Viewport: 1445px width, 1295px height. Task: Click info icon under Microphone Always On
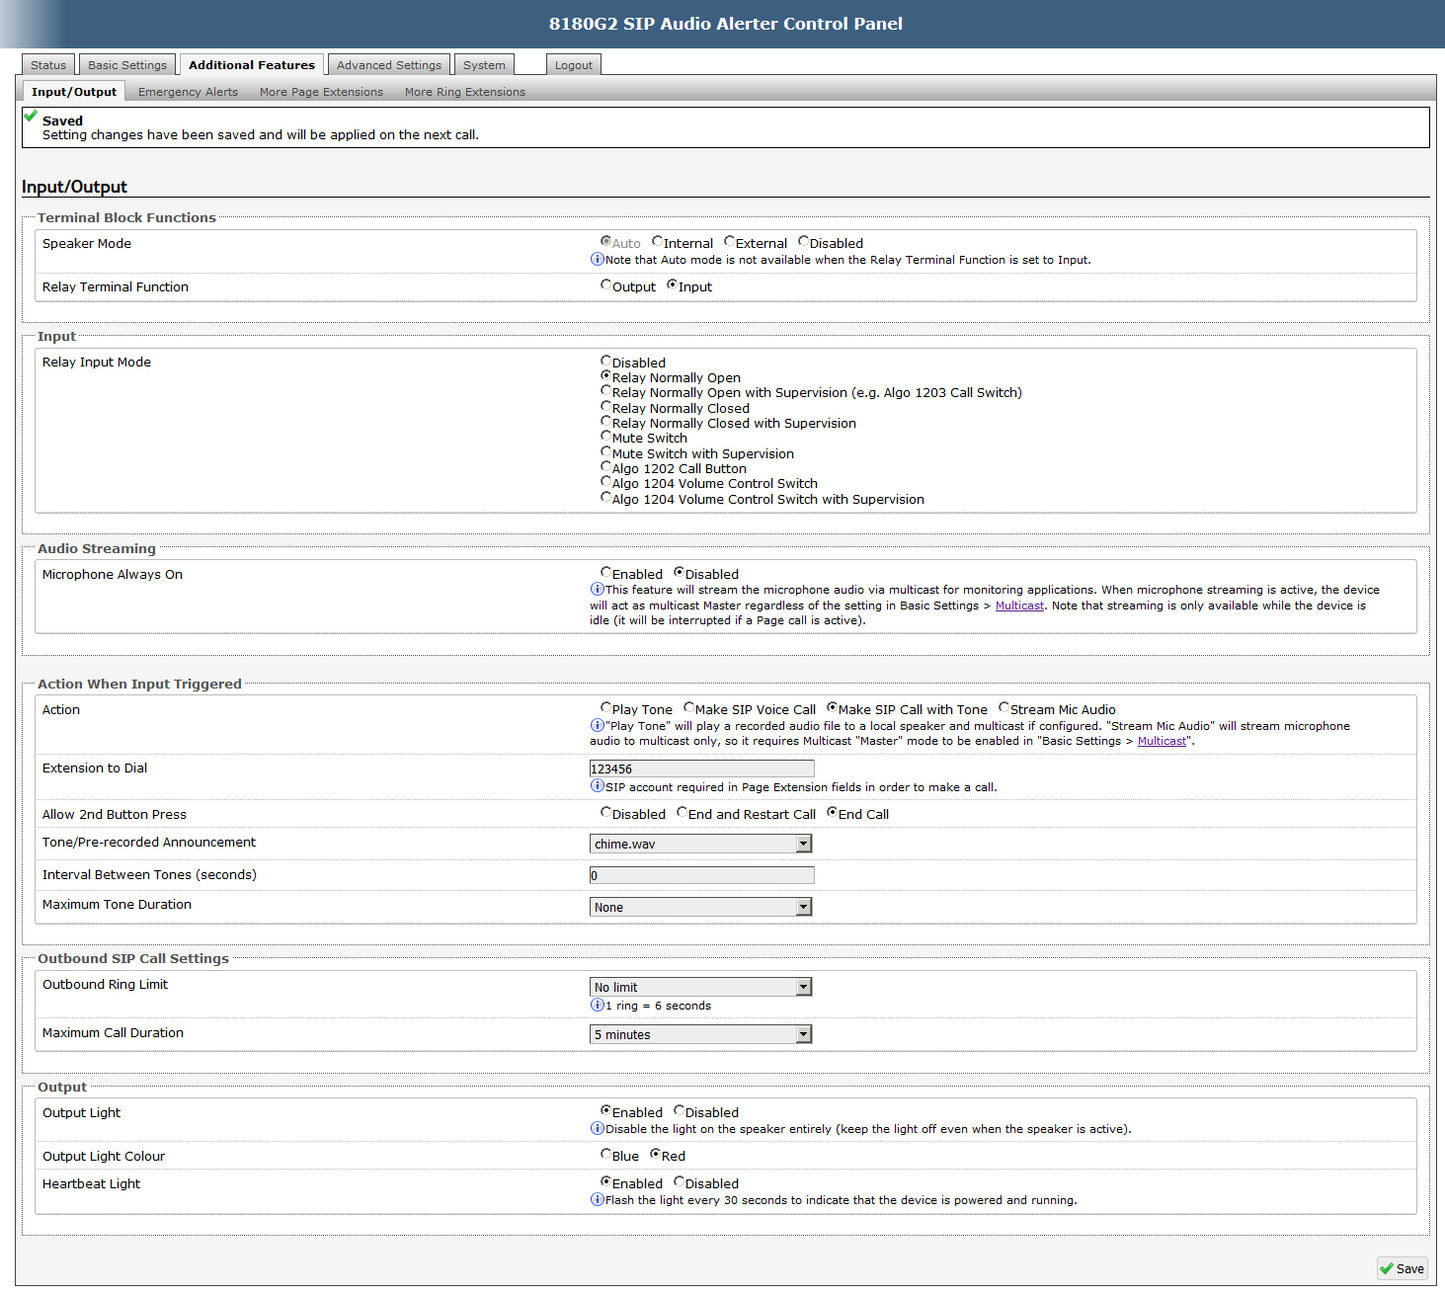click(x=597, y=589)
